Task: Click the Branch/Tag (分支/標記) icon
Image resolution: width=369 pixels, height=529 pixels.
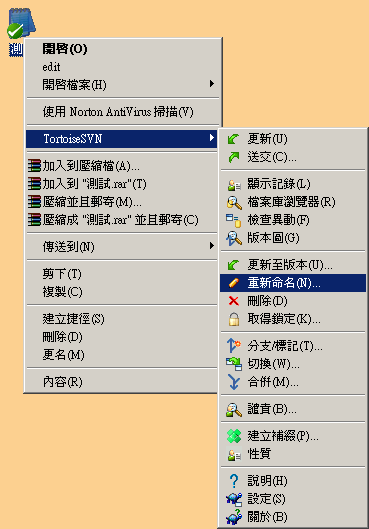Action: [234, 346]
